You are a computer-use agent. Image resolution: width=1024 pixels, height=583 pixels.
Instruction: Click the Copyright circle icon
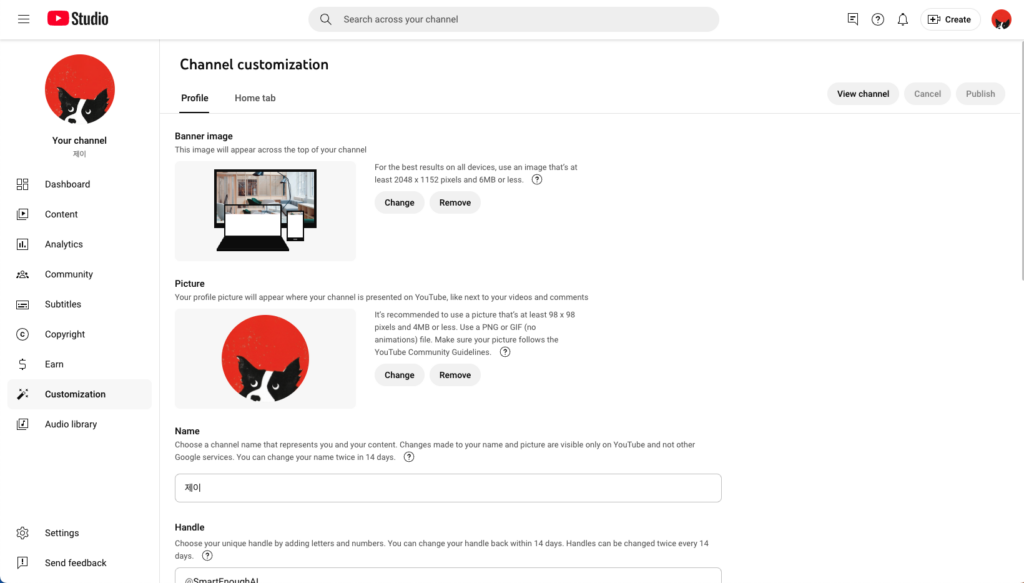pos(22,334)
